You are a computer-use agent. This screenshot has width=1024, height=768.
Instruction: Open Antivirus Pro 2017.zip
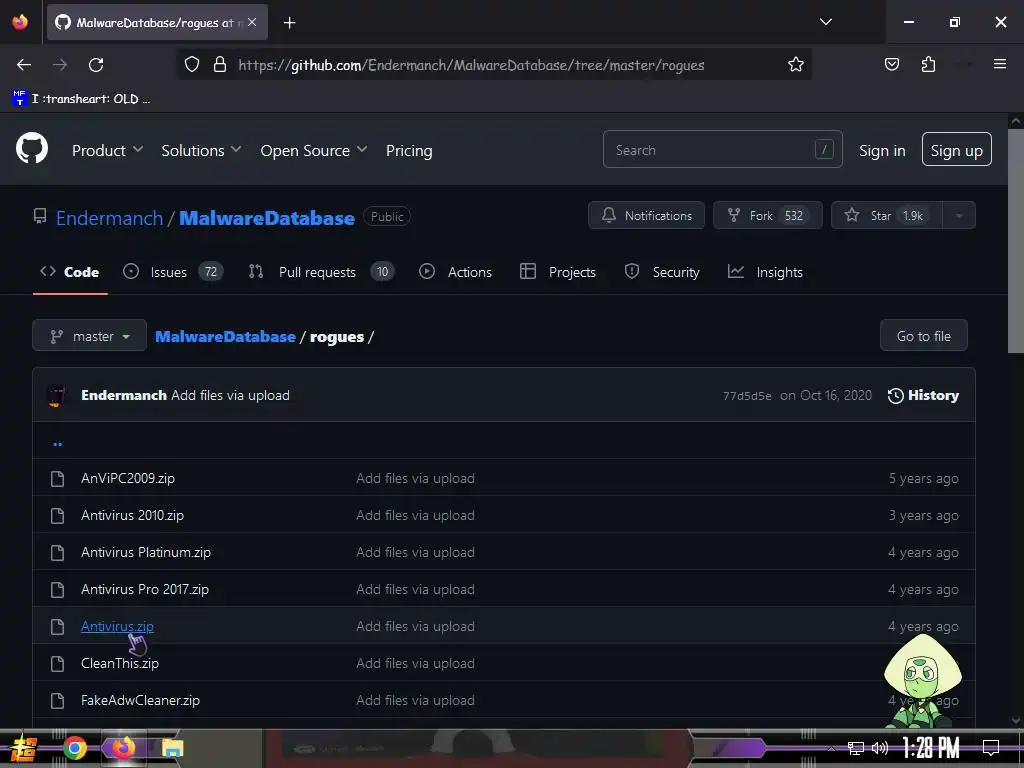point(145,589)
